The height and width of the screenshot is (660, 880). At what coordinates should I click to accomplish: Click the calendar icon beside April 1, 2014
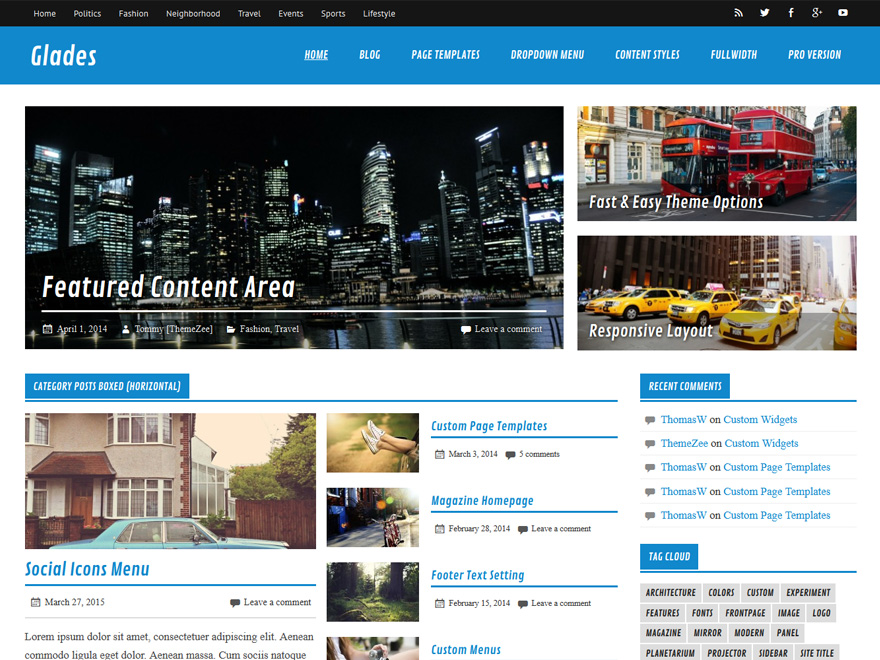coord(48,328)
